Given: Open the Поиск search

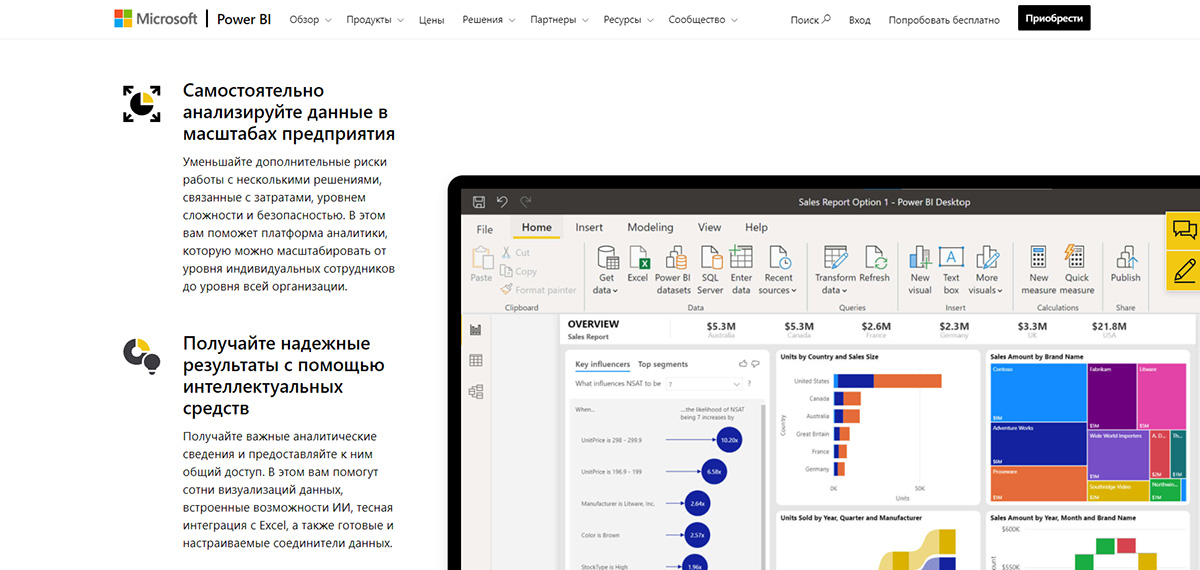Looking at the screenshot, I should pos(810,20).
